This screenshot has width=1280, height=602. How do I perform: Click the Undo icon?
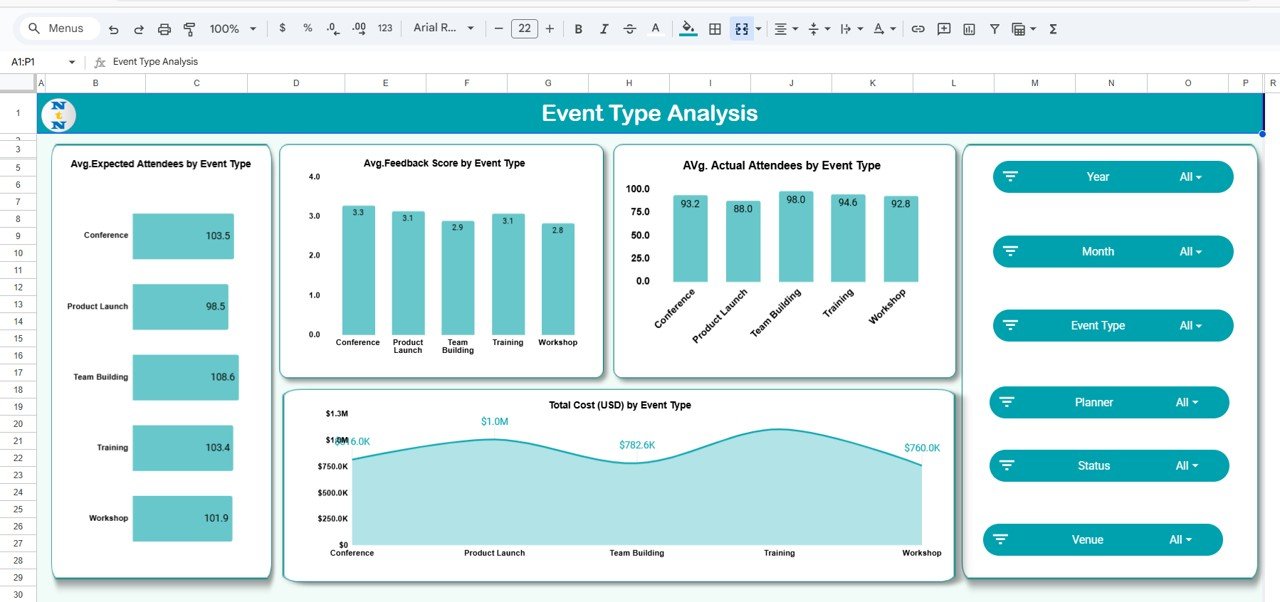[x=114, y=28]
